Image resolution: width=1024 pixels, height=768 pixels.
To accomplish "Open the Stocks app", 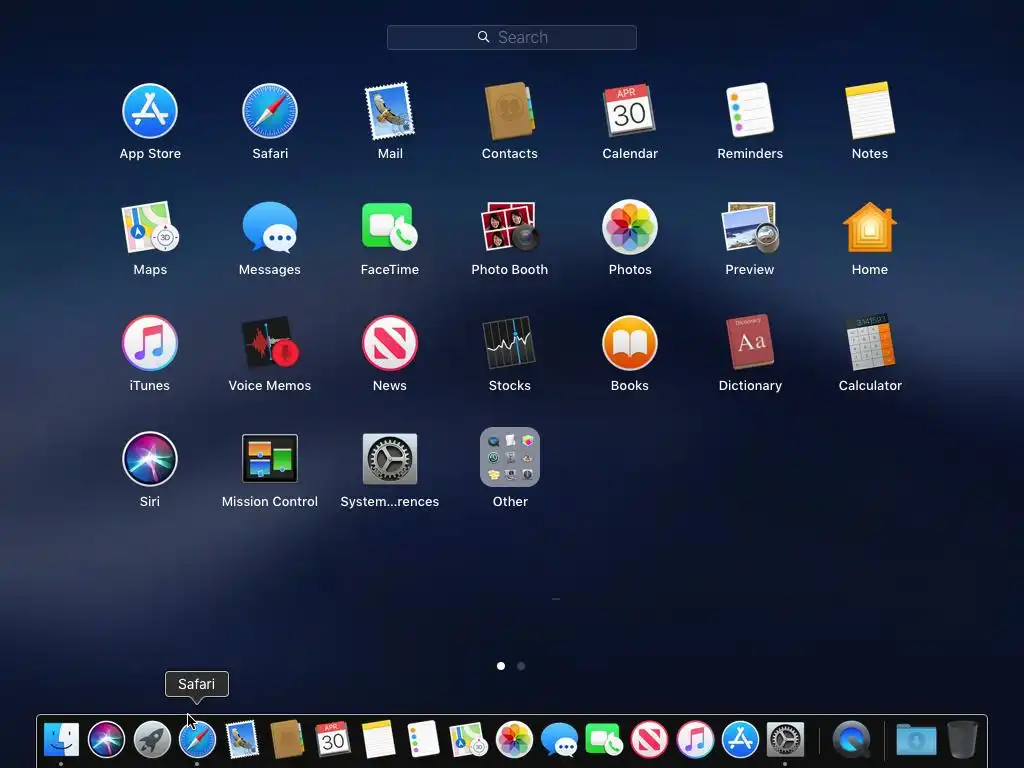I will [509, 343].
